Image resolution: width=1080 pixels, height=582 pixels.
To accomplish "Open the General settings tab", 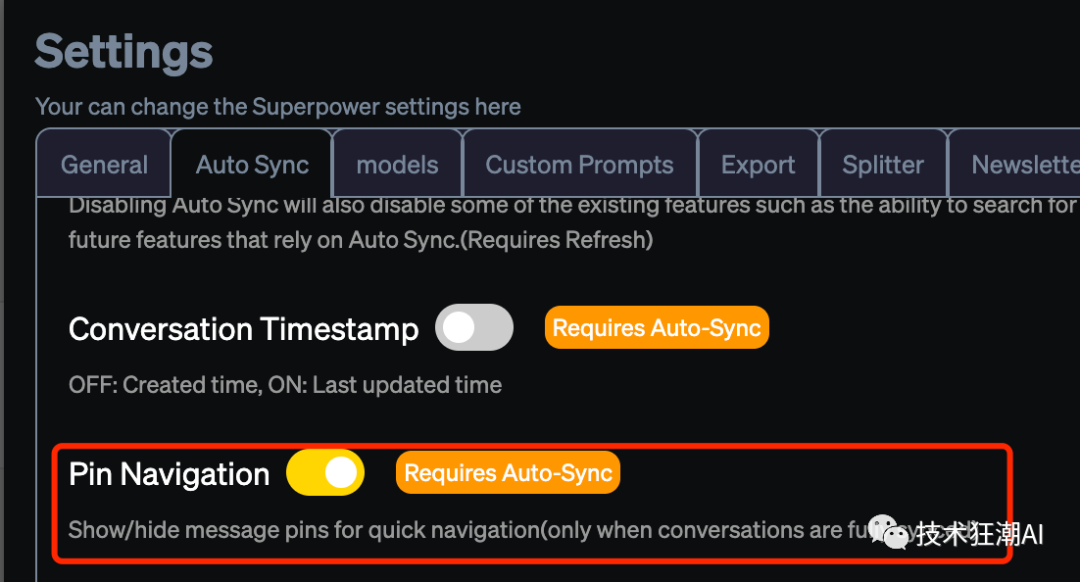I will pos(104,165).
